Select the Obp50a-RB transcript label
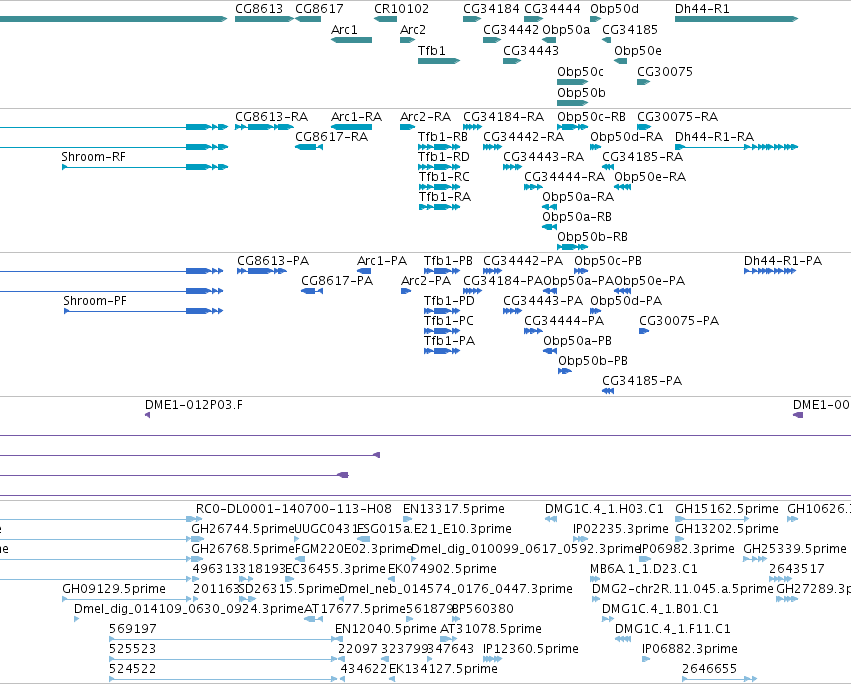 click(577, 217)
